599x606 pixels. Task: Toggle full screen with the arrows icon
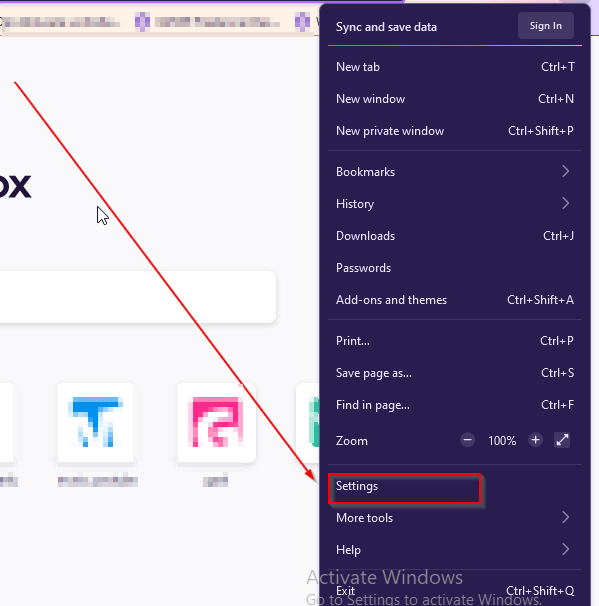[x=562, y=440]
